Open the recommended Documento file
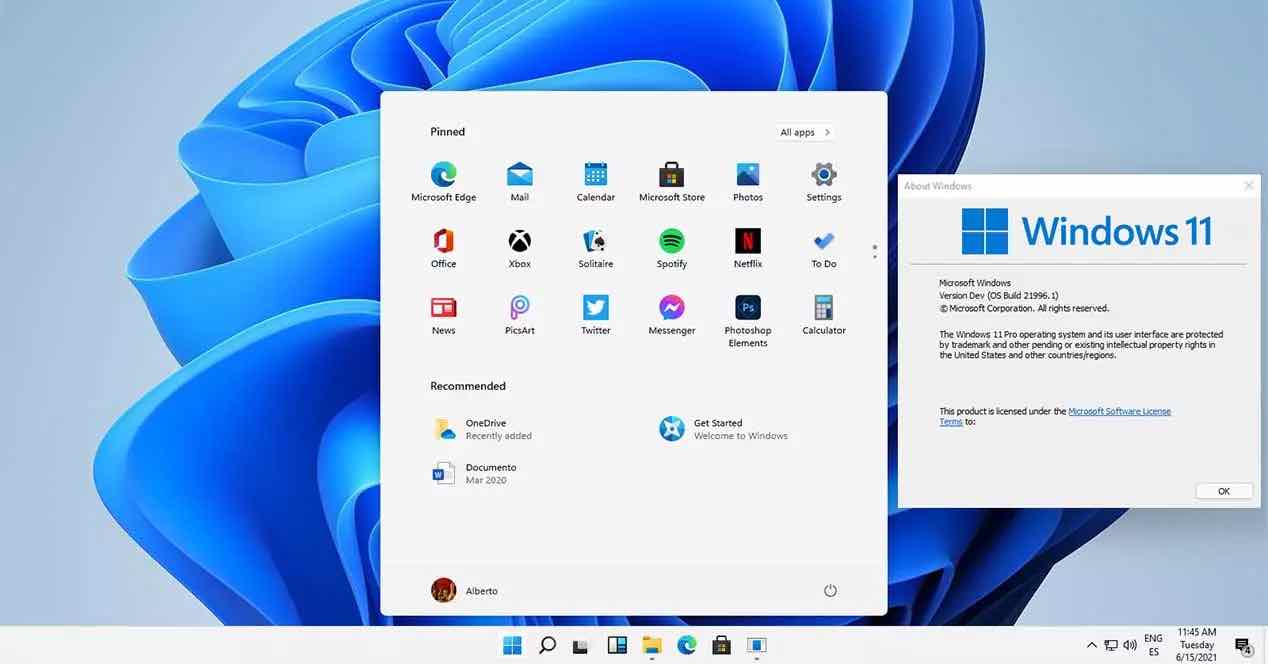 (475, 473)
